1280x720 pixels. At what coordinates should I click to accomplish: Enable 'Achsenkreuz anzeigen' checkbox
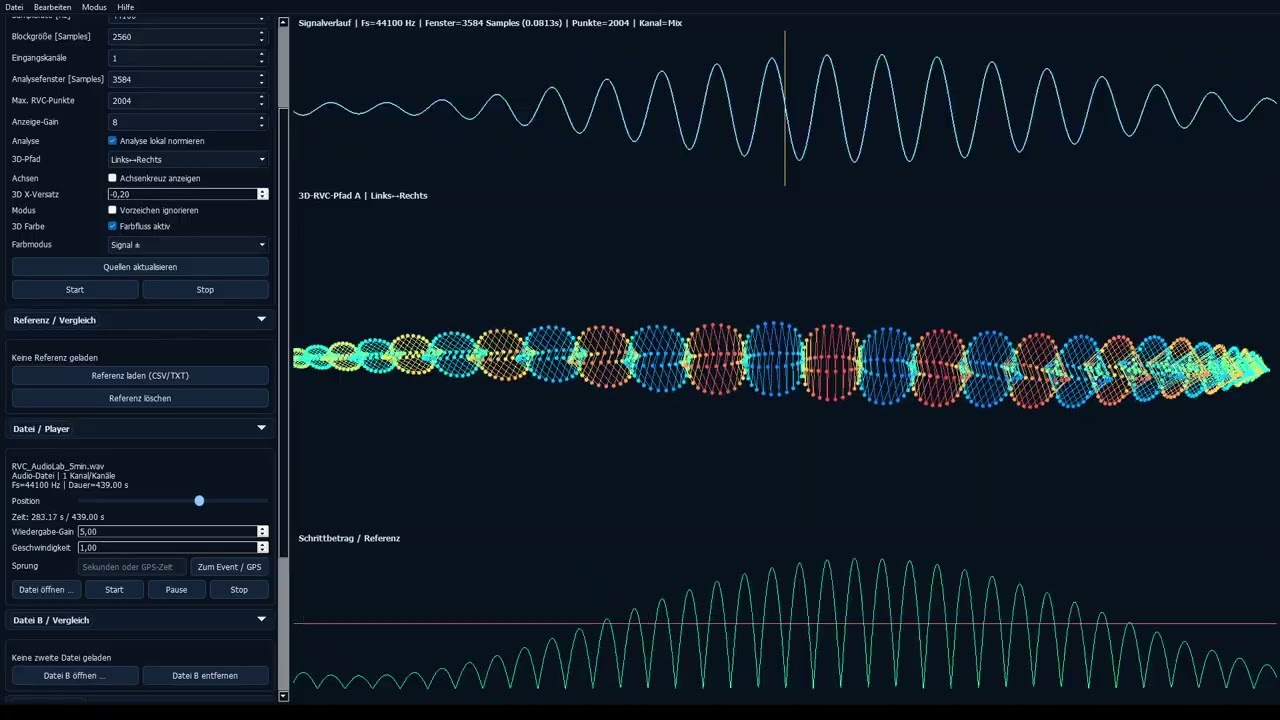tap(112, 178)
